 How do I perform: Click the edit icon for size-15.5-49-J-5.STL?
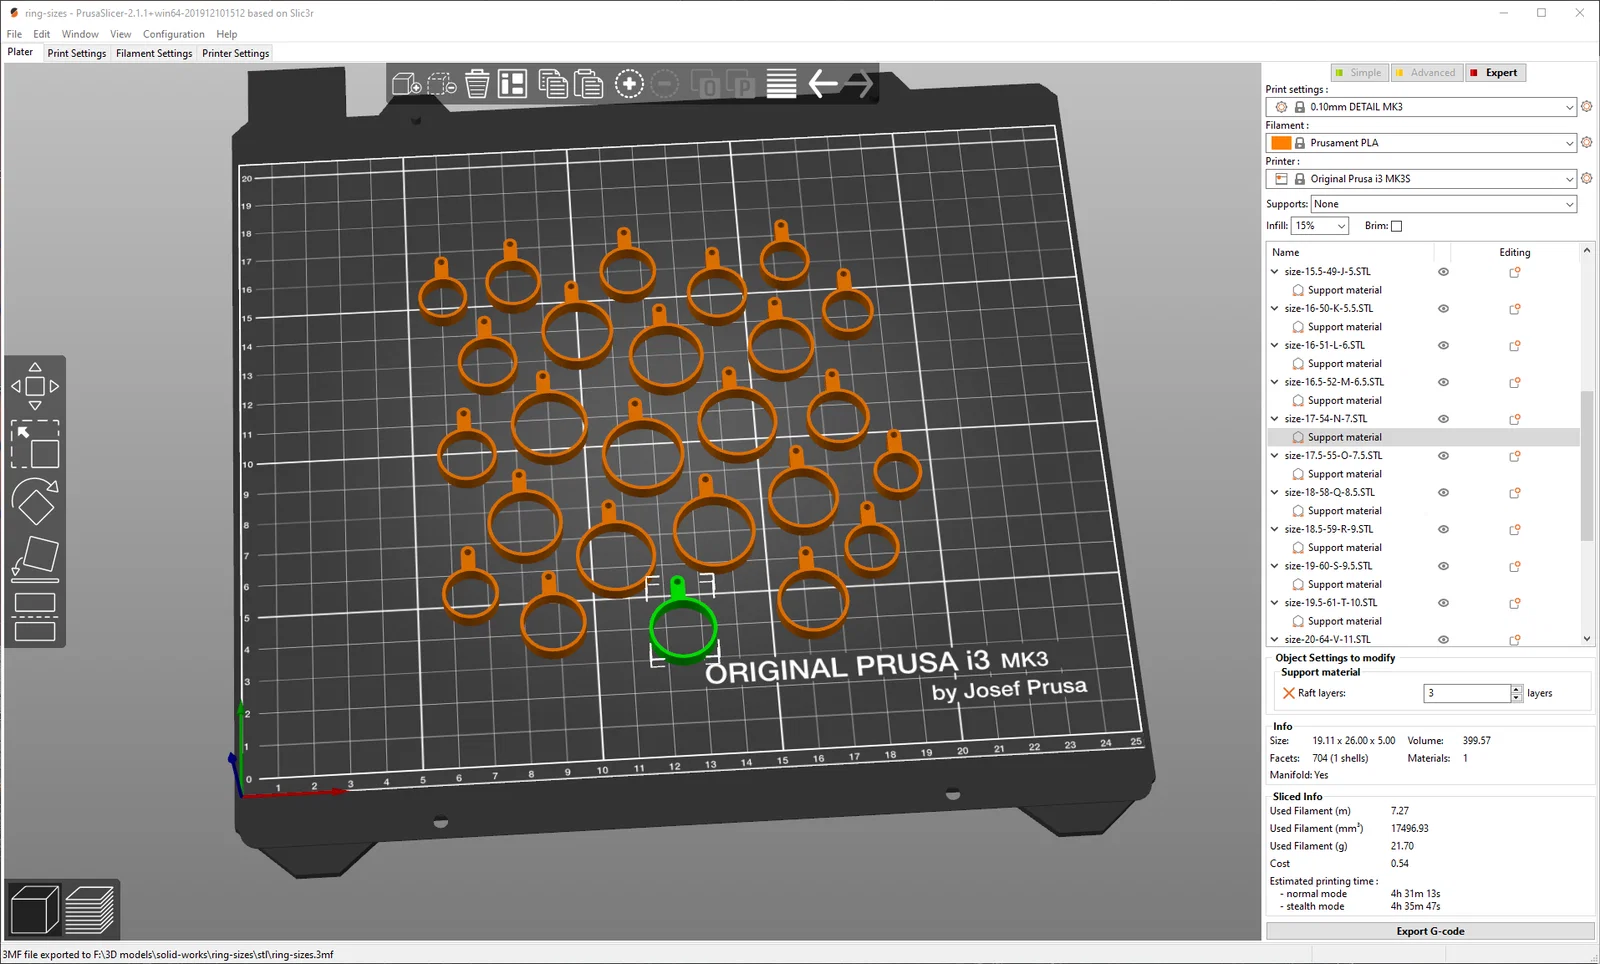(1515, 272)
